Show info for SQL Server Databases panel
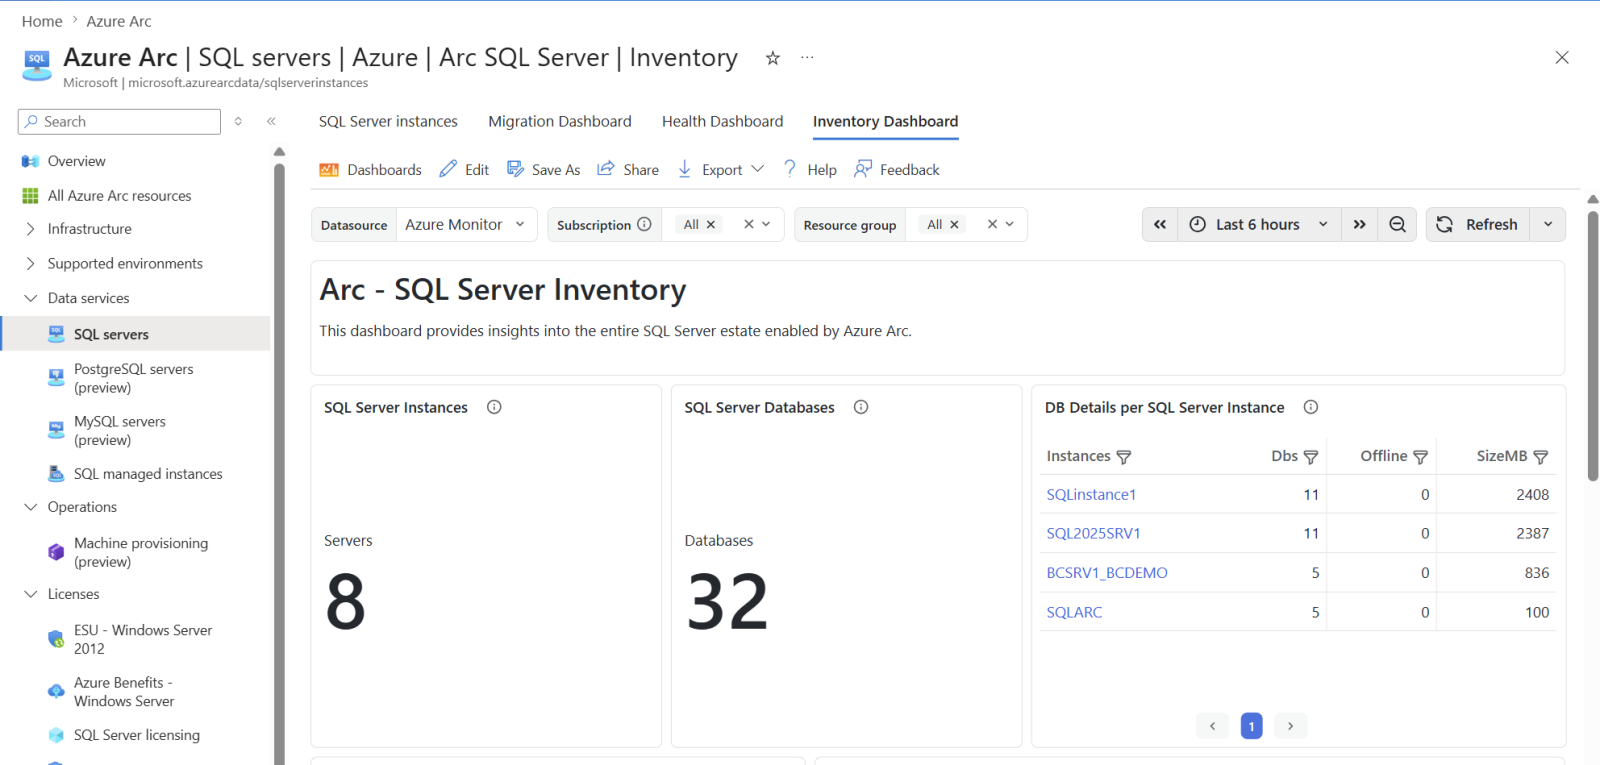This screenshot has height=765, width=1600. pyautogui.click(x=861, y=407)
